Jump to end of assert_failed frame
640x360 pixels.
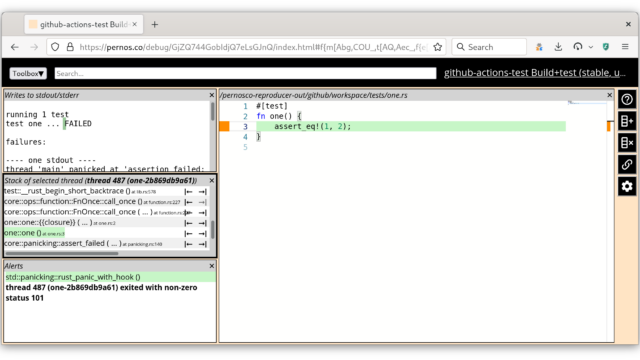coord(202,244)
